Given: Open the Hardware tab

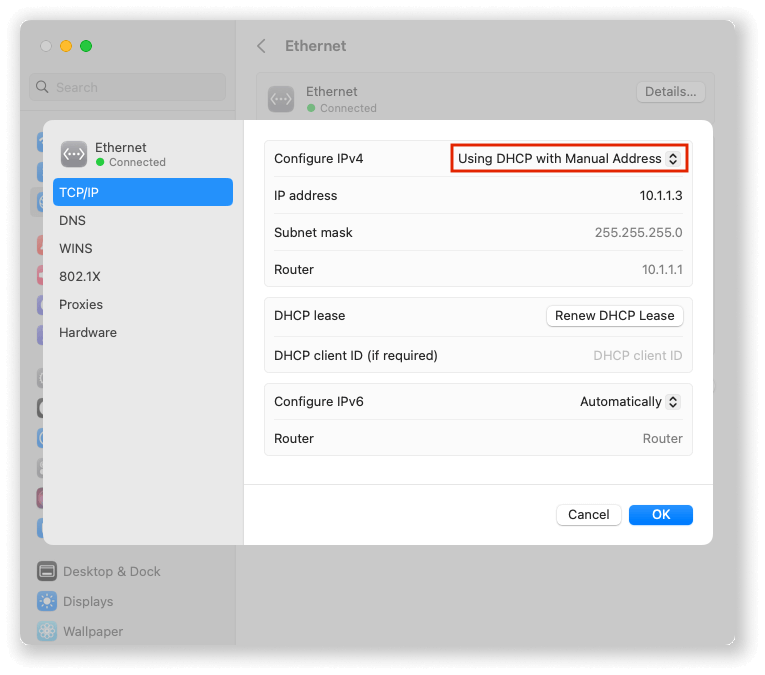Looking at the screenshot, I should pos(142,333).
